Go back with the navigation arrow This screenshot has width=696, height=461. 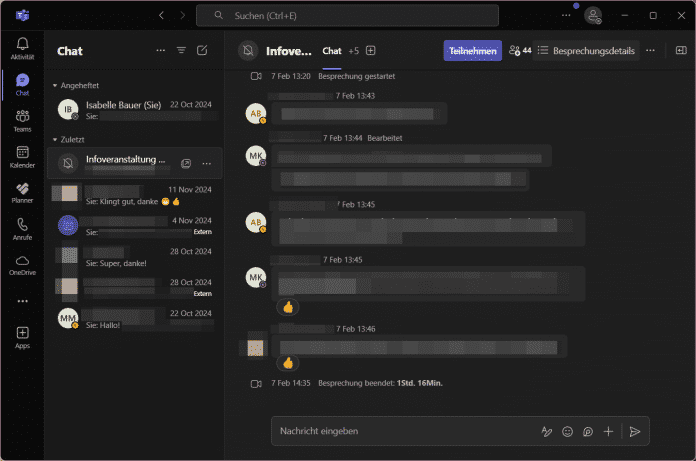pyautogui.click(x=162, y=16)
